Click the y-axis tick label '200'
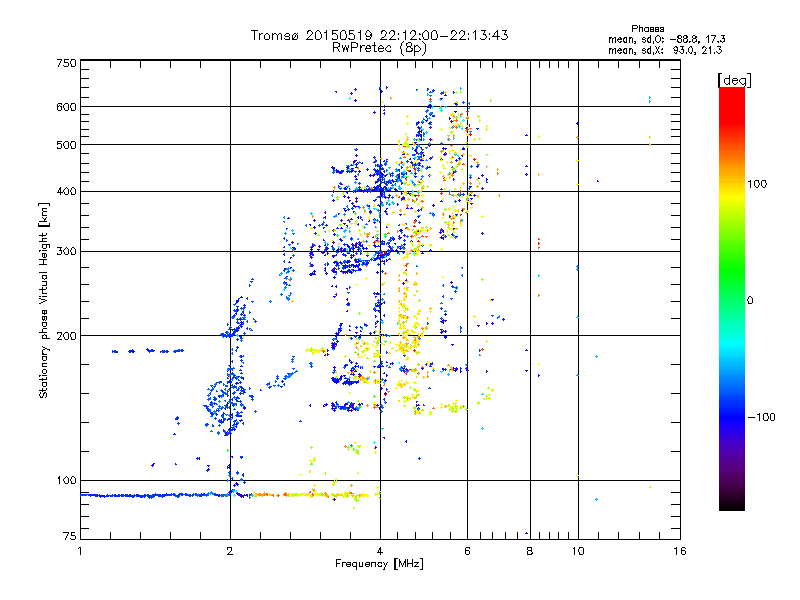Viewport: 800px width, 600px height. (66, 336)
